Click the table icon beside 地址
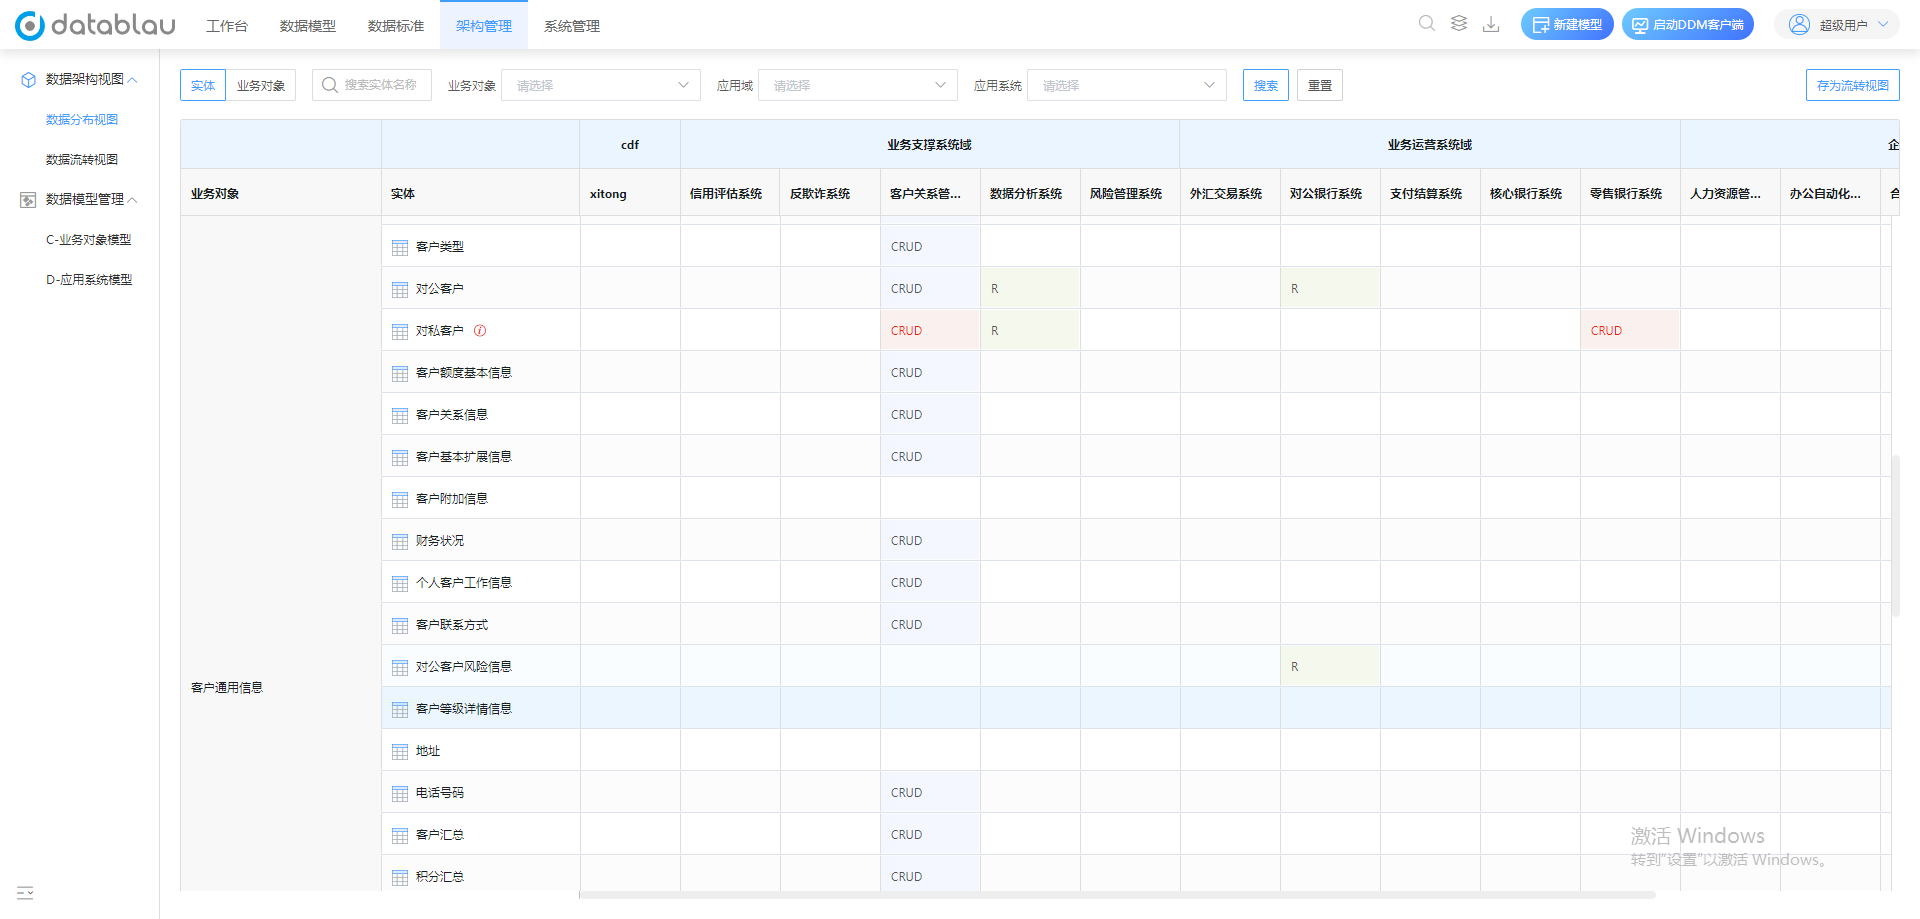This screenshot has width=1920, height=919. pos(400,751)
